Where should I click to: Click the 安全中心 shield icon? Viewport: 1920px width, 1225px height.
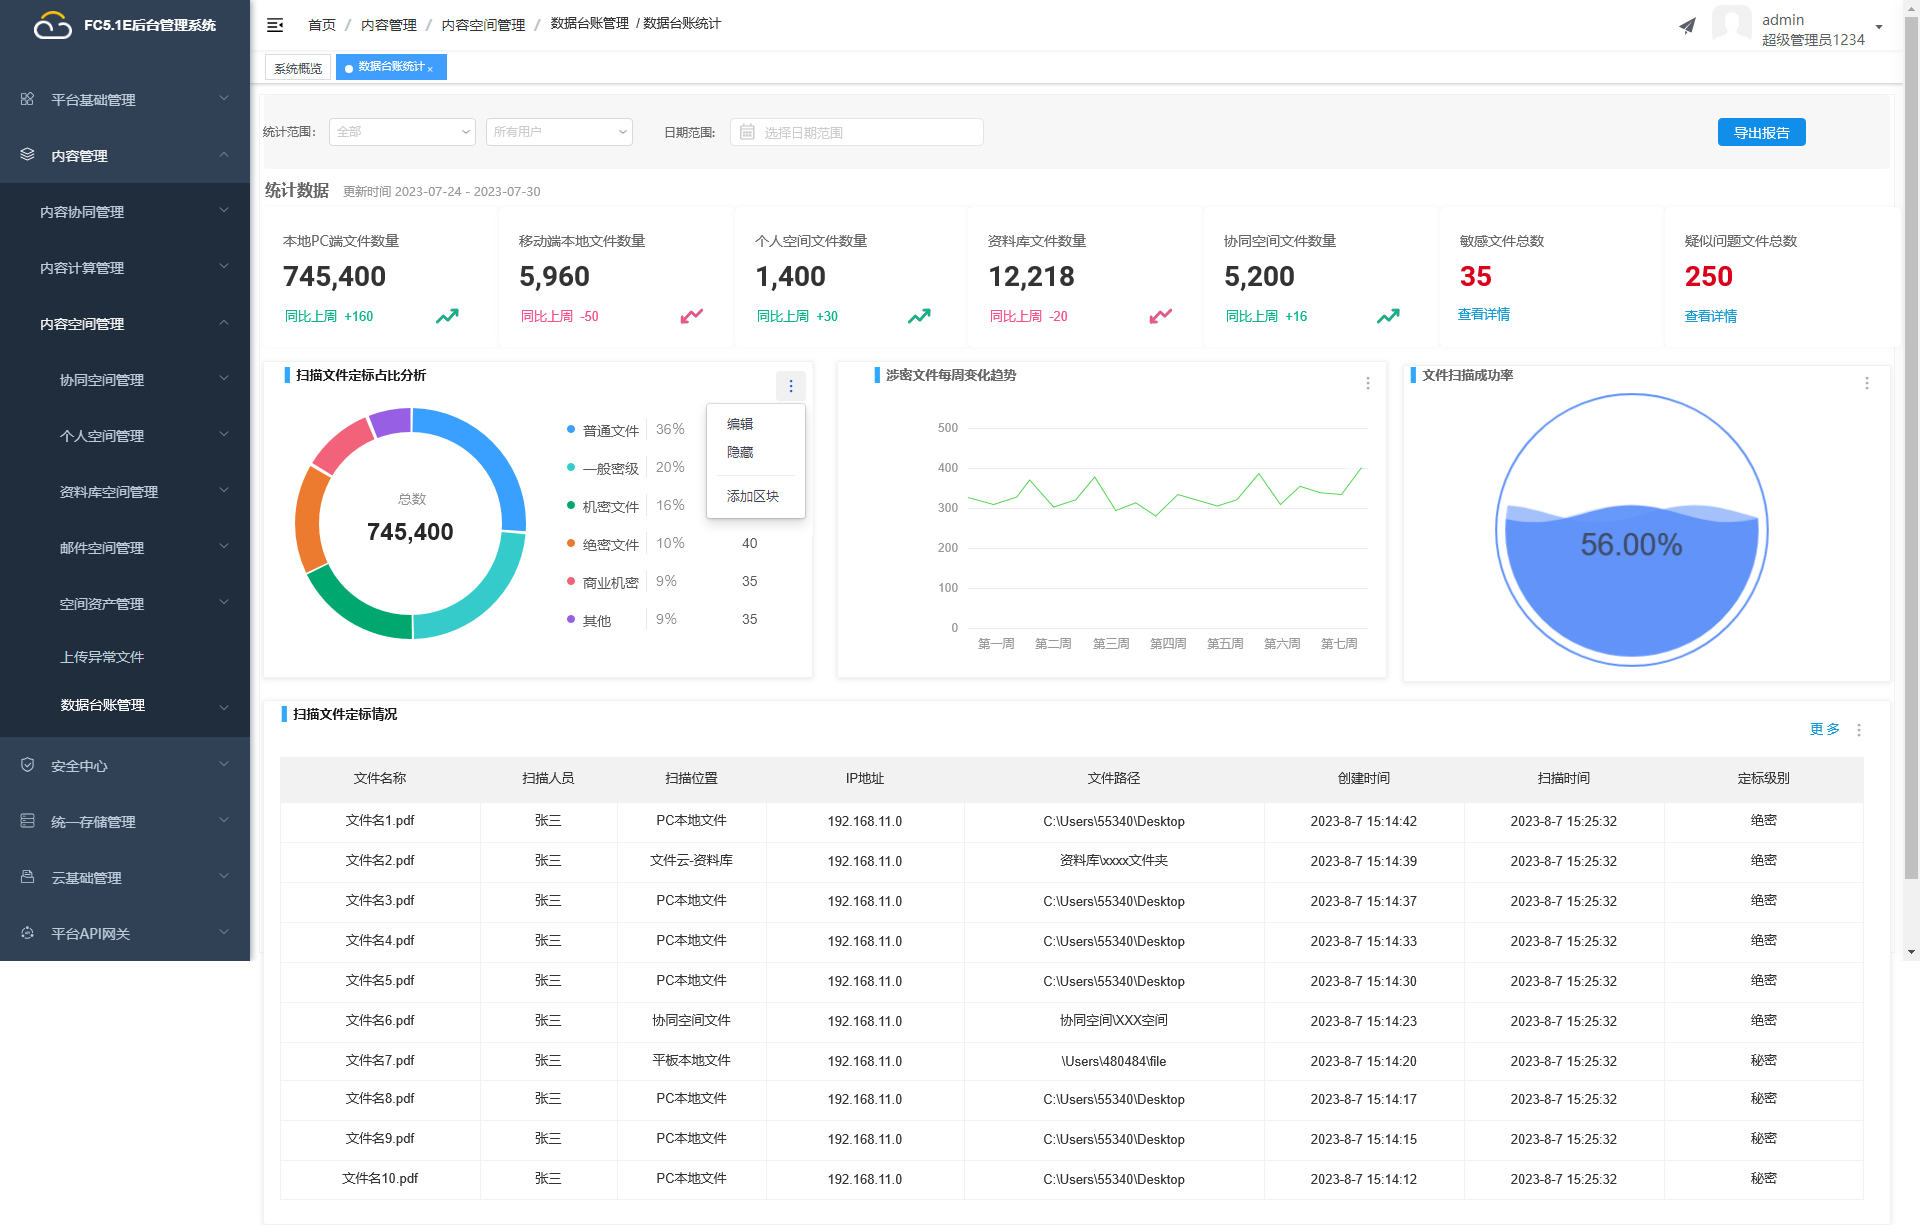click(27, 765)
